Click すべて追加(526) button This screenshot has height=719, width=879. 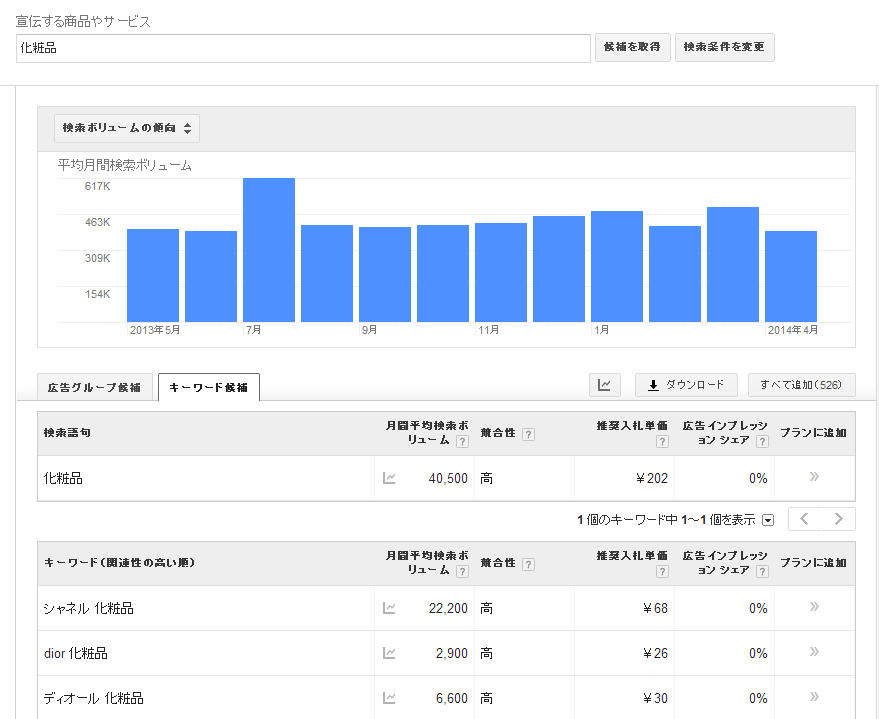point(802,385)
